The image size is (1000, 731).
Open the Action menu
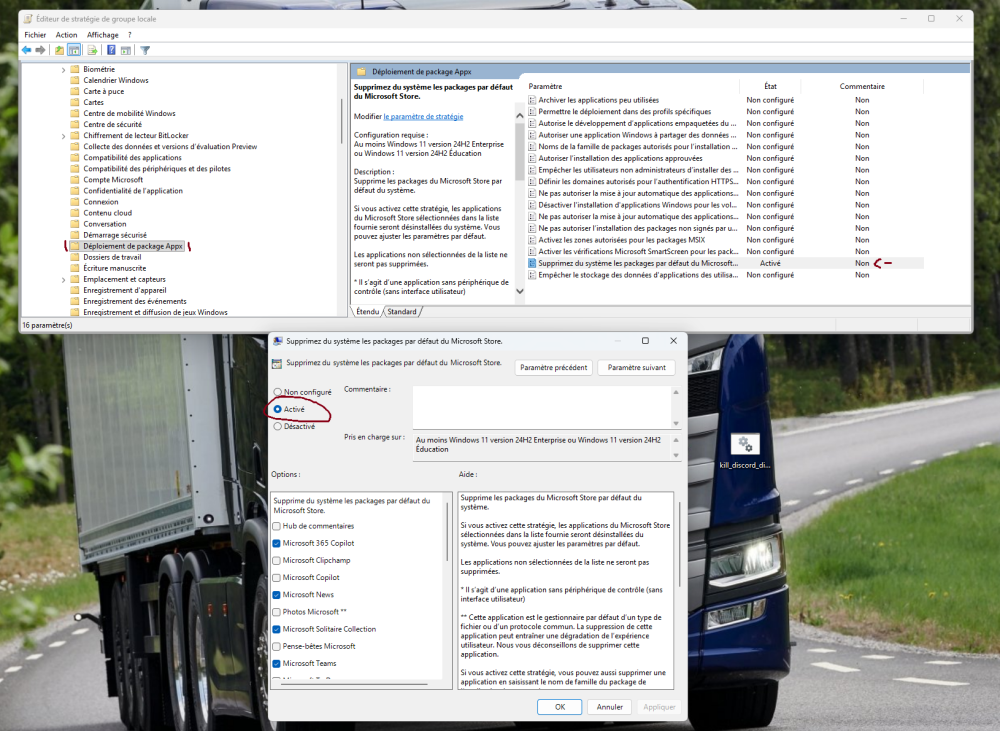click(x=66, y=35)
